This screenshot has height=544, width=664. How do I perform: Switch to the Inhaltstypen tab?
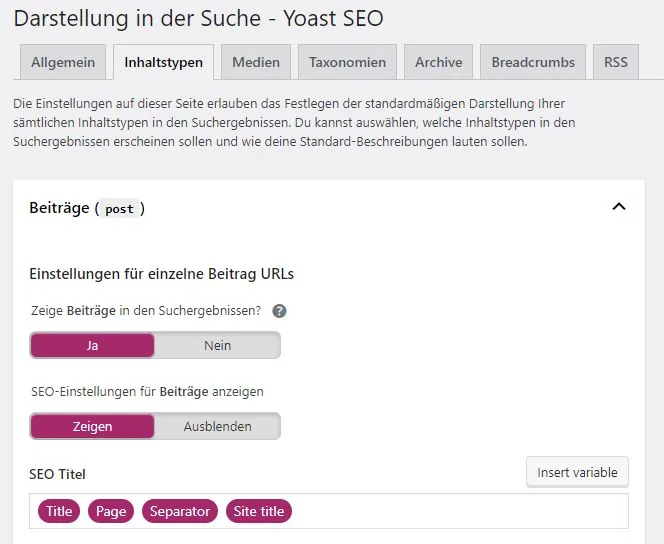[163, 62]
